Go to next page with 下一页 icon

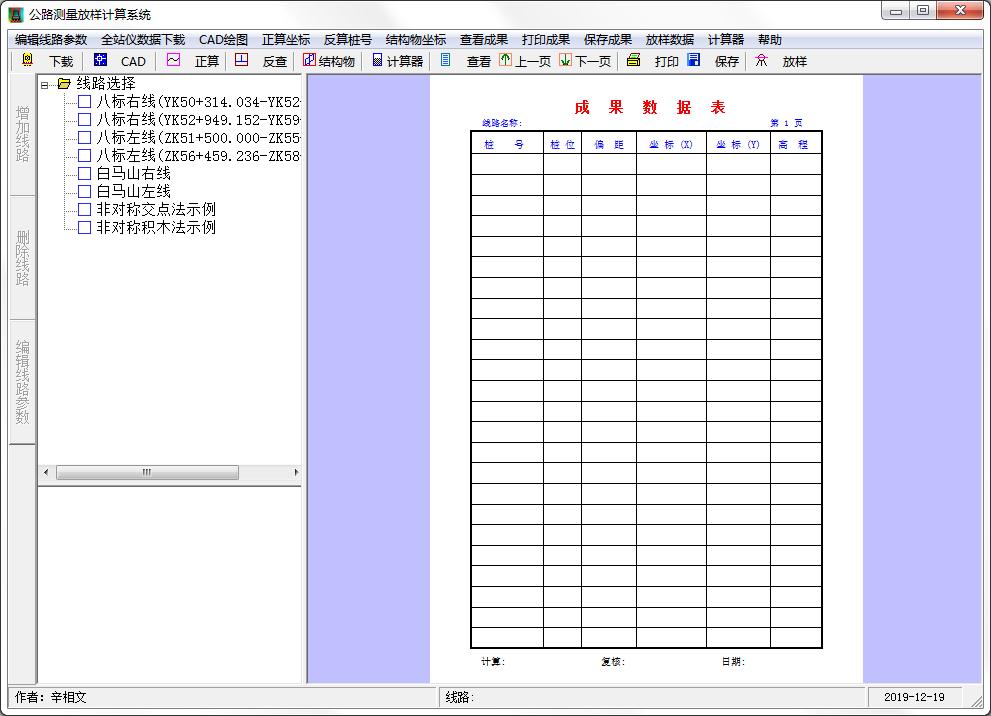point(566,61)
